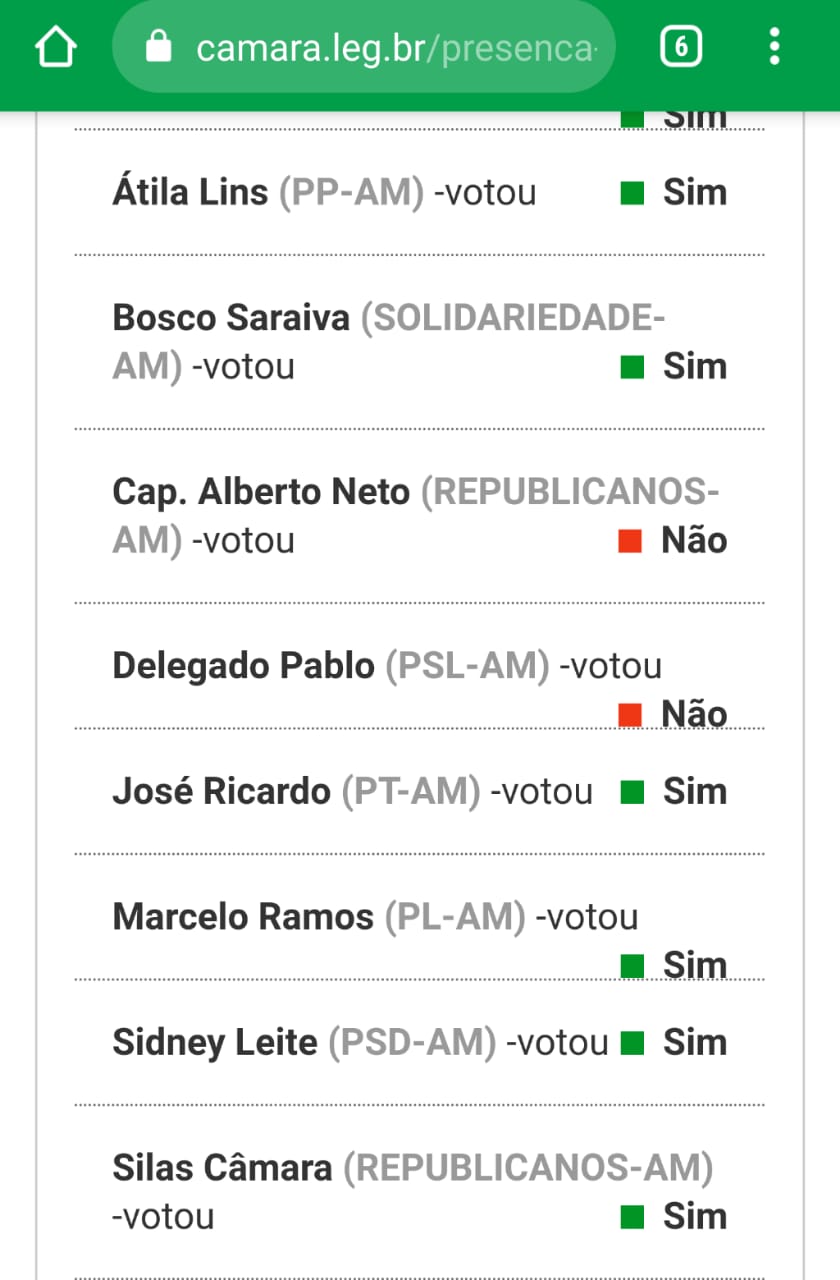Select the name Átila Lins
This screenshot has height=1280, width=840.
coord(190,192)
